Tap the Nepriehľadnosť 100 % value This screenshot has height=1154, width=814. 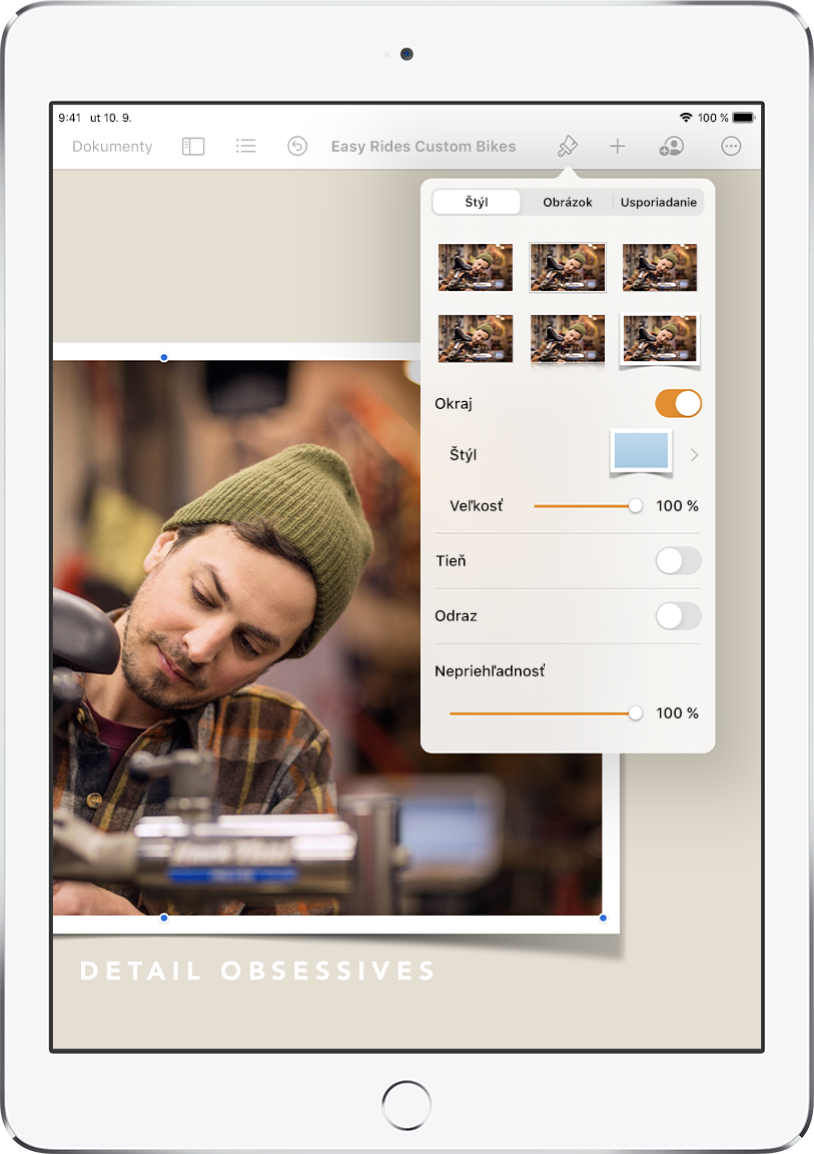pos(677,713)
